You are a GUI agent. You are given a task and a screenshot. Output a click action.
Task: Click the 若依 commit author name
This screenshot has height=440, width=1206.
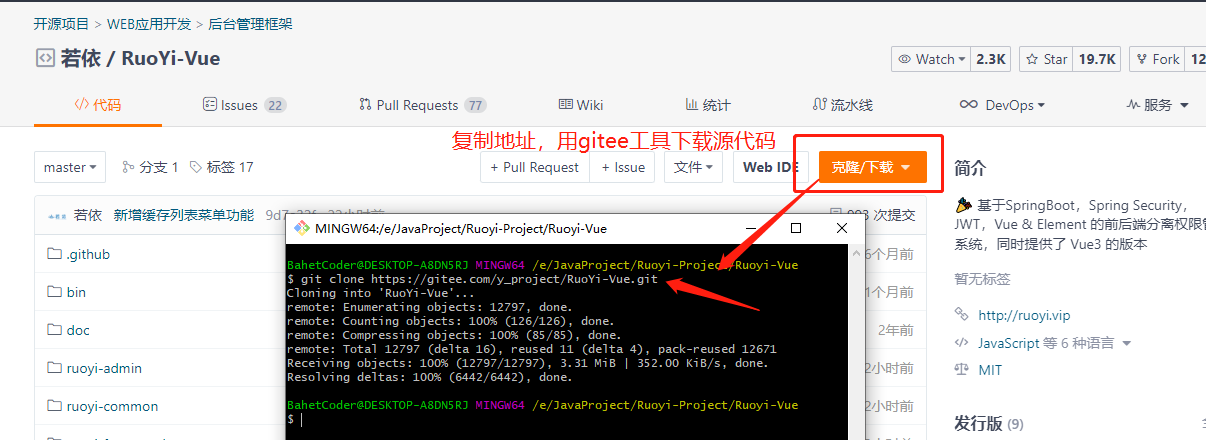88,215
